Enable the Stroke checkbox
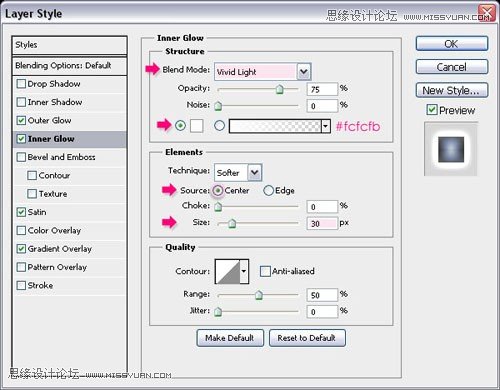 point(21,285)
